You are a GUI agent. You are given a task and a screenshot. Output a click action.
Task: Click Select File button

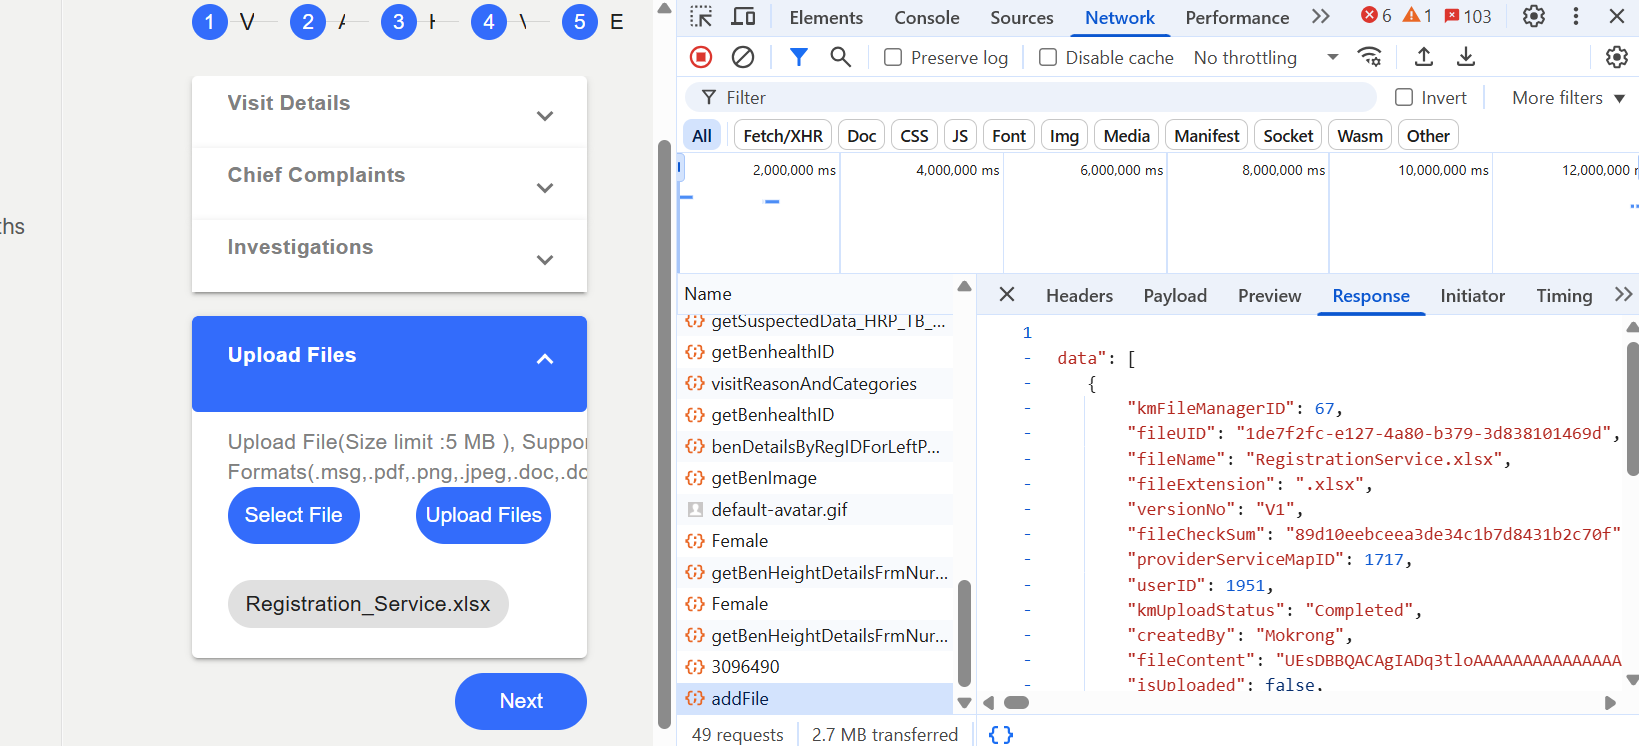(294, 515)
